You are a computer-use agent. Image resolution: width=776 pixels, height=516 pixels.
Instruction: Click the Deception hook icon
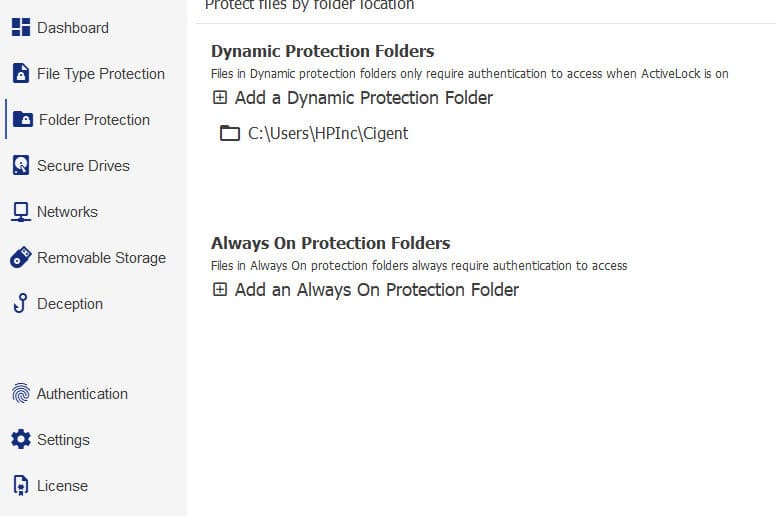point(21,303)
